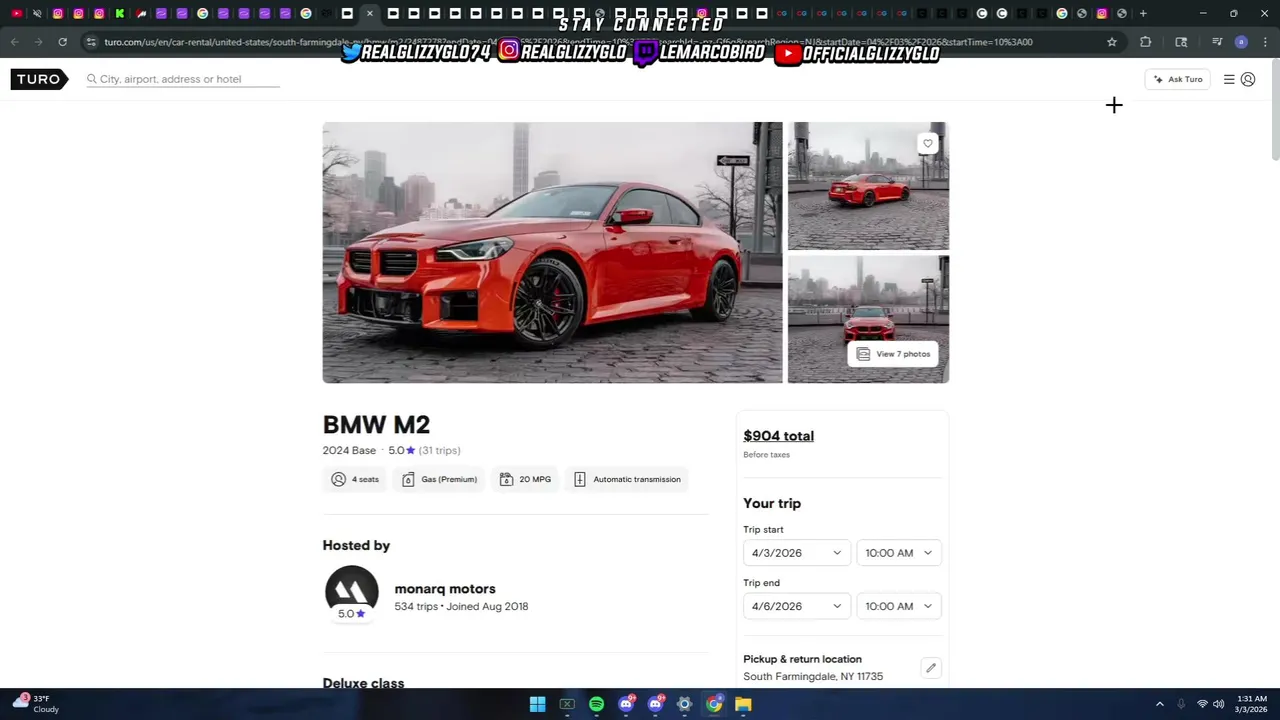This screenshot has width=1280, height=720.
Task: Show hidden system tray icons
Action: coord(1159,704)
